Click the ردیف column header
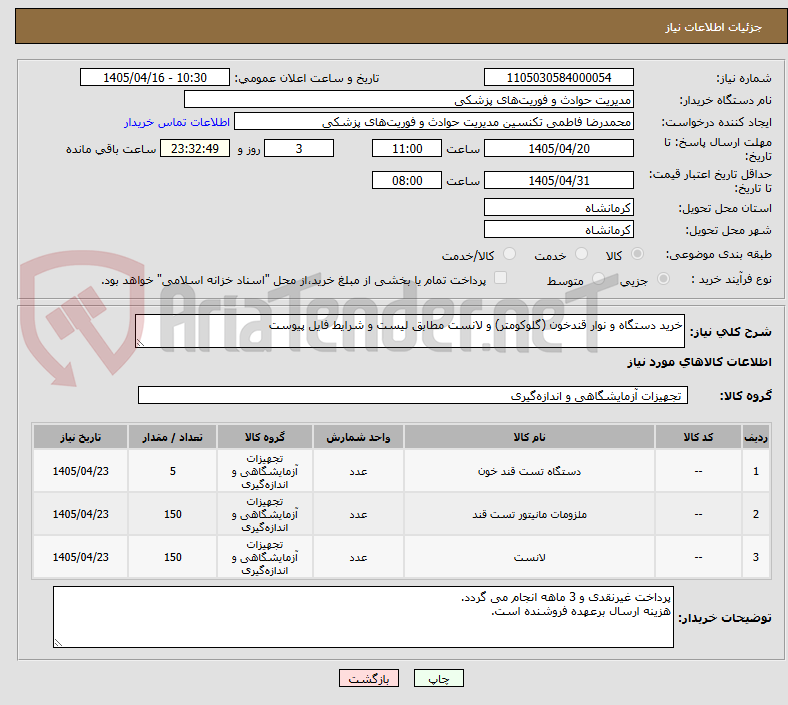 tap(756, 437)
